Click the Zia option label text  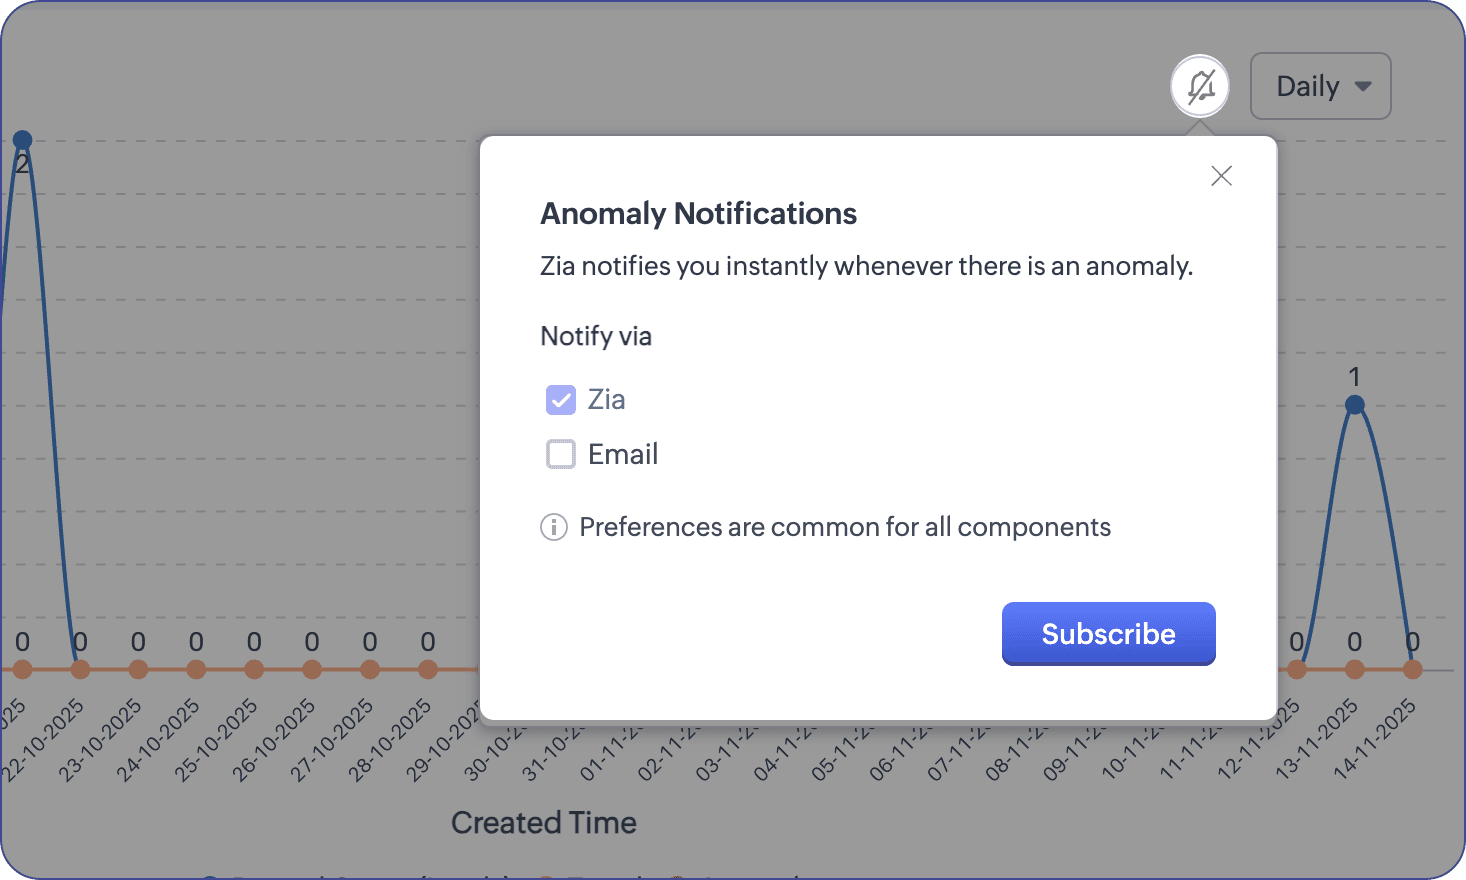[x=606, y=400]
